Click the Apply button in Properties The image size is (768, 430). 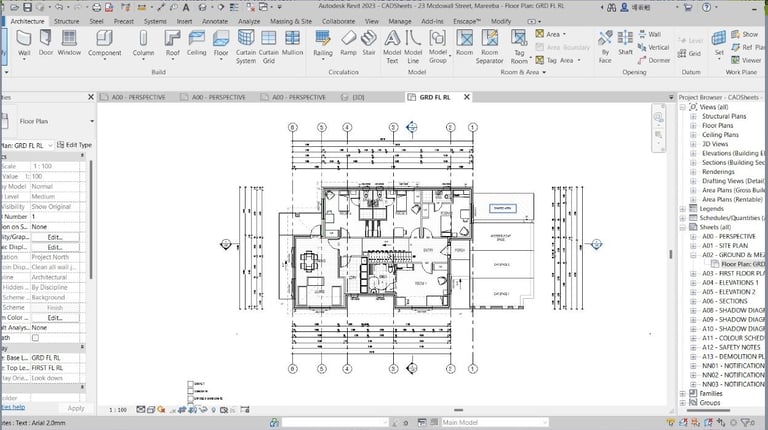coord(76,408)
